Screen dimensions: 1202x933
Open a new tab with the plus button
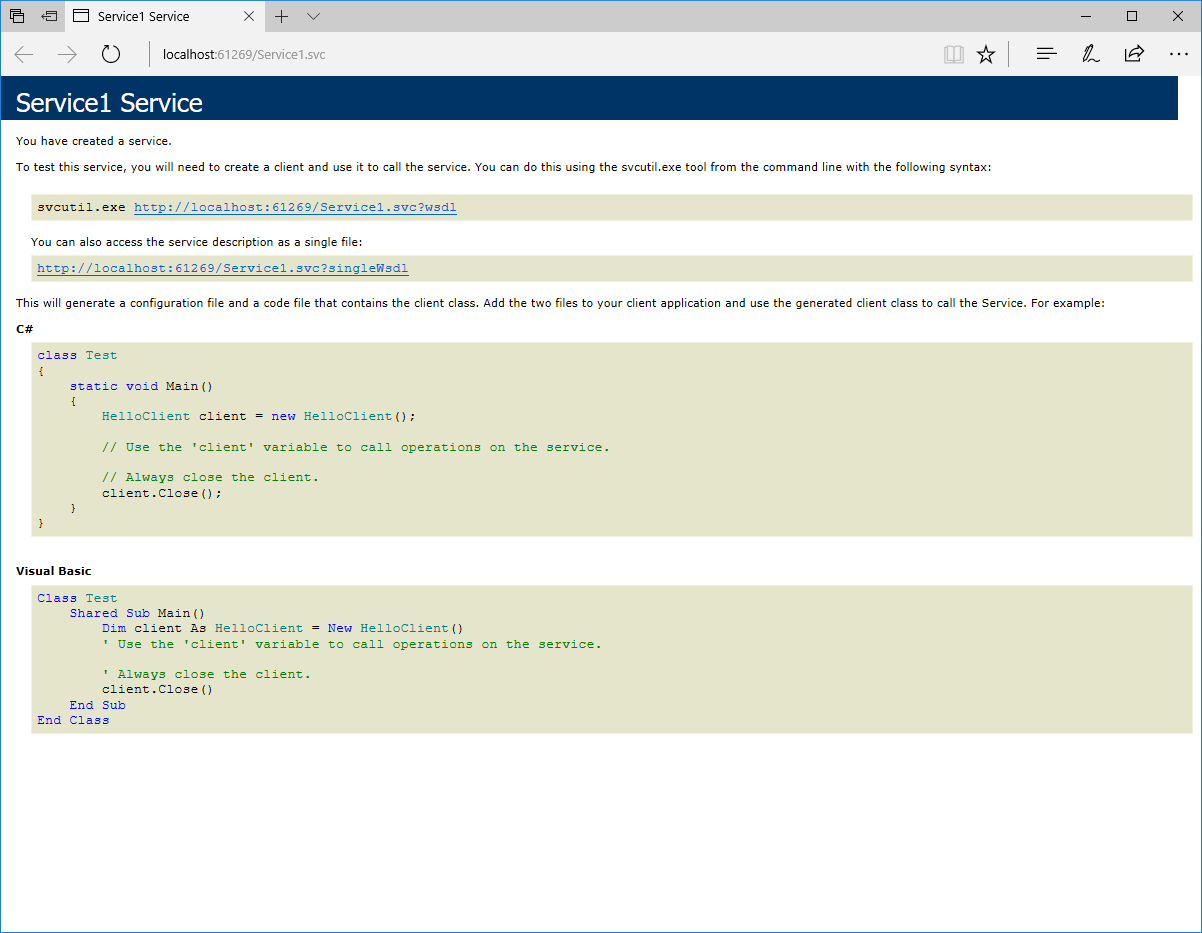tap(282, 16)
